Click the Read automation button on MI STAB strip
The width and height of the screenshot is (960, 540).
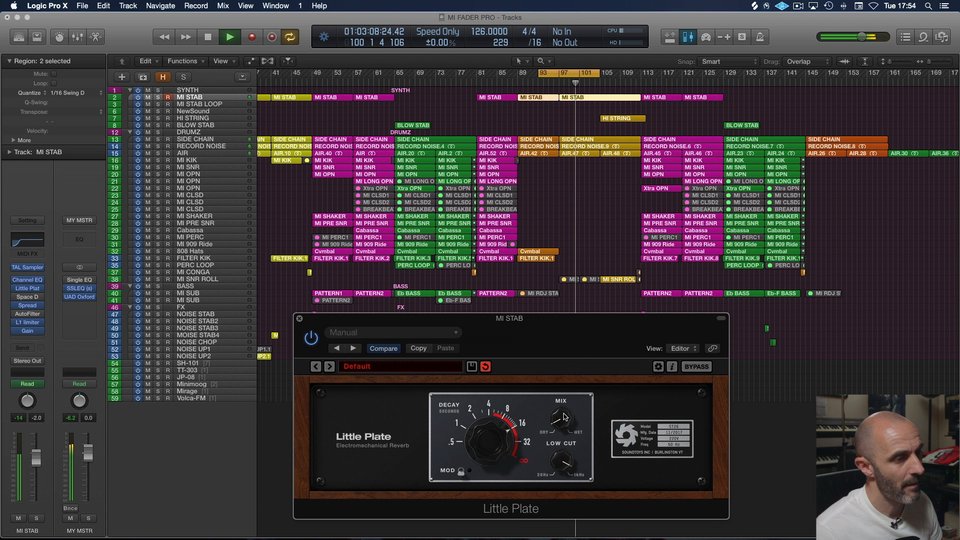pos(28,384)
